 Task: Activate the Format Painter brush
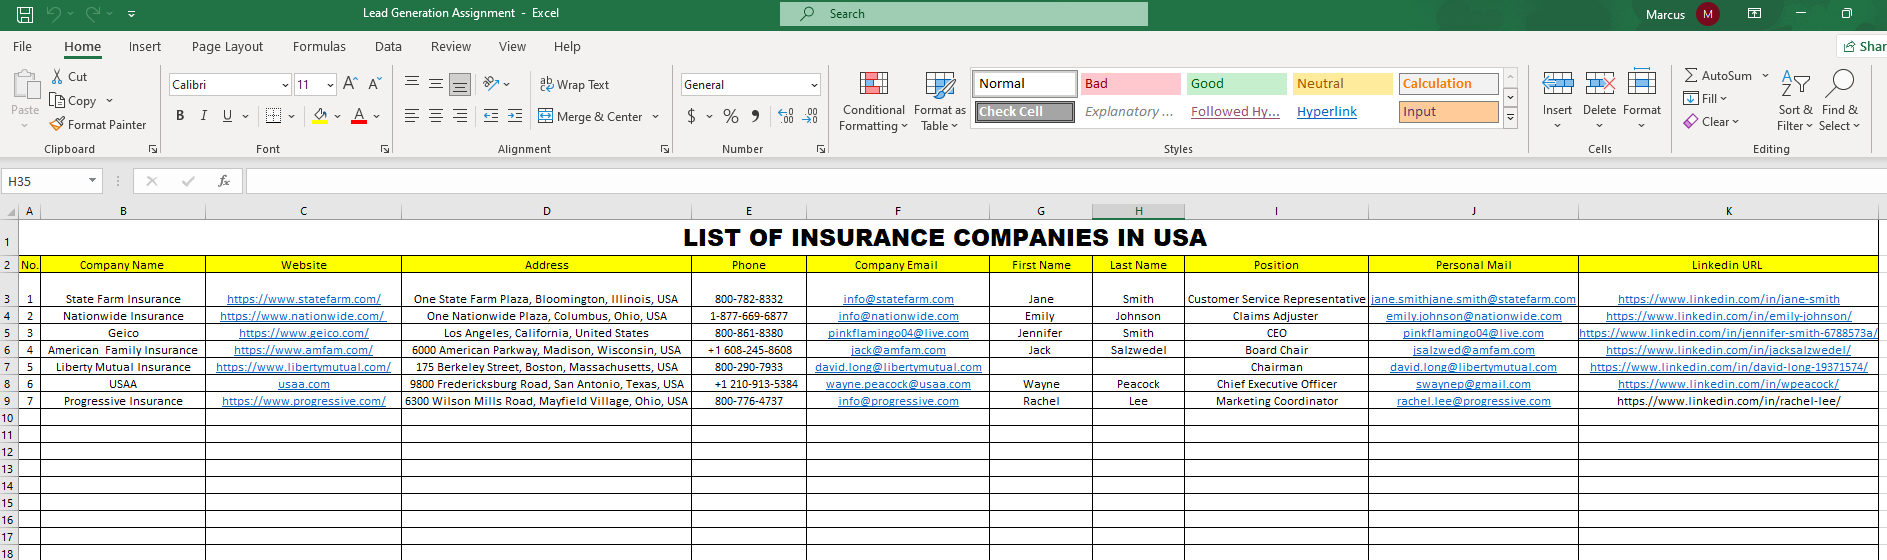tap(98, 125)
